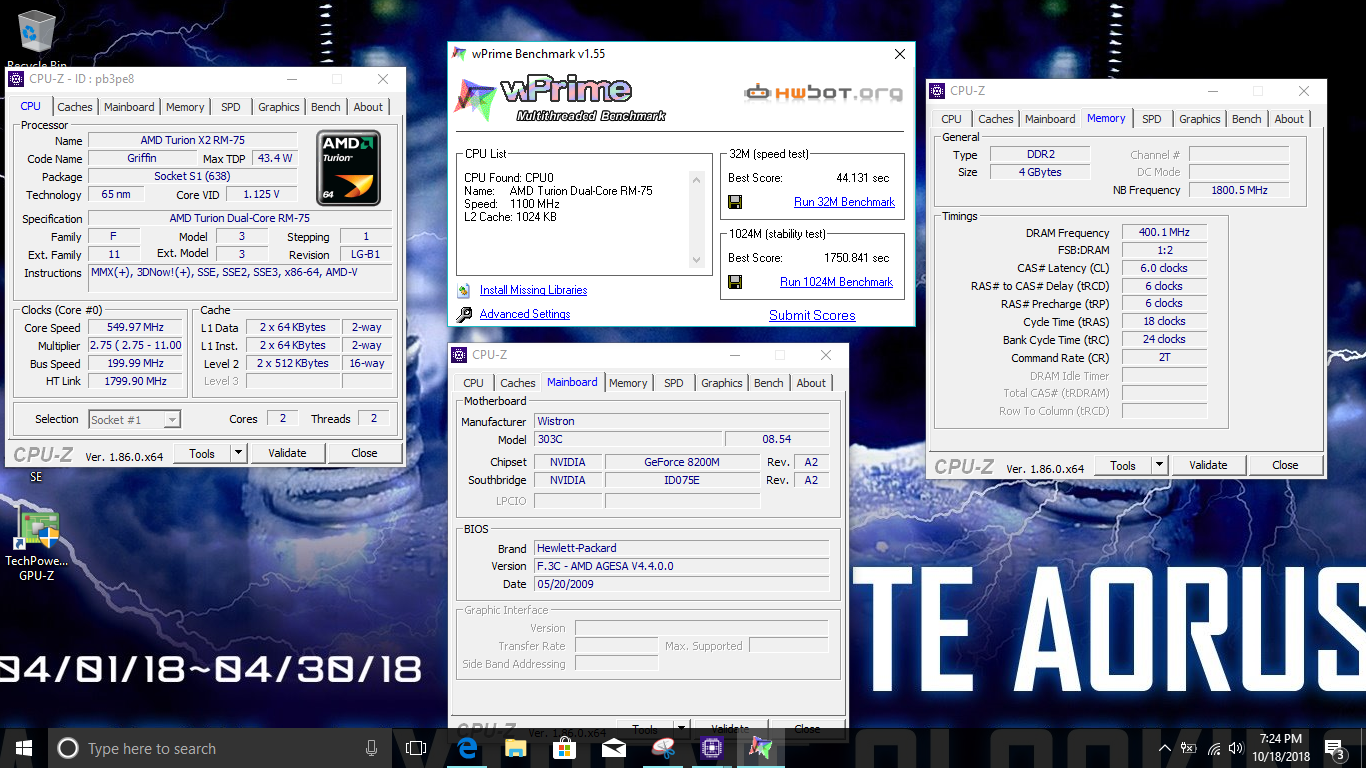The height and width of the screenshot is (768, 1366).
Task: Open SPD tab in CPU-Z Memory window
Action: coord(1152,119)
